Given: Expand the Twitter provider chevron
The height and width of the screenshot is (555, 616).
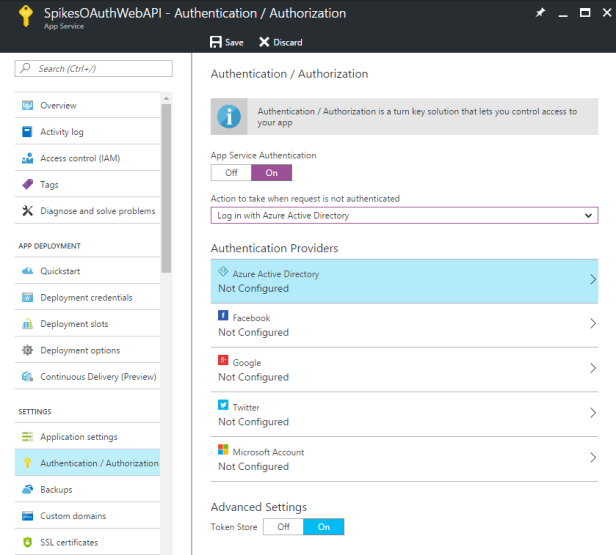Looking at the screenshot, I should click(593, 413).
